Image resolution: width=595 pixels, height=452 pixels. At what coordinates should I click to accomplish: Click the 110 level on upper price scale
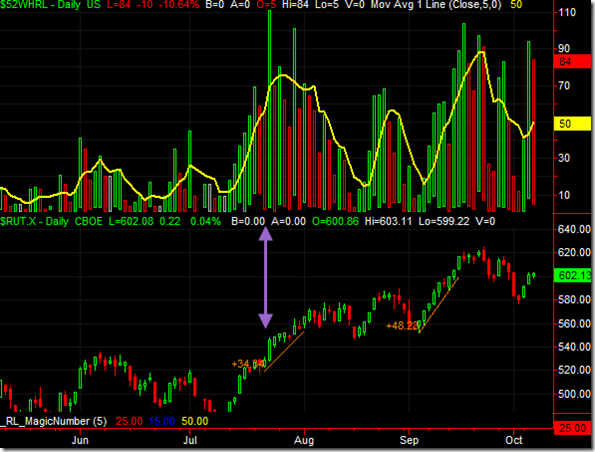click(567, 12)
